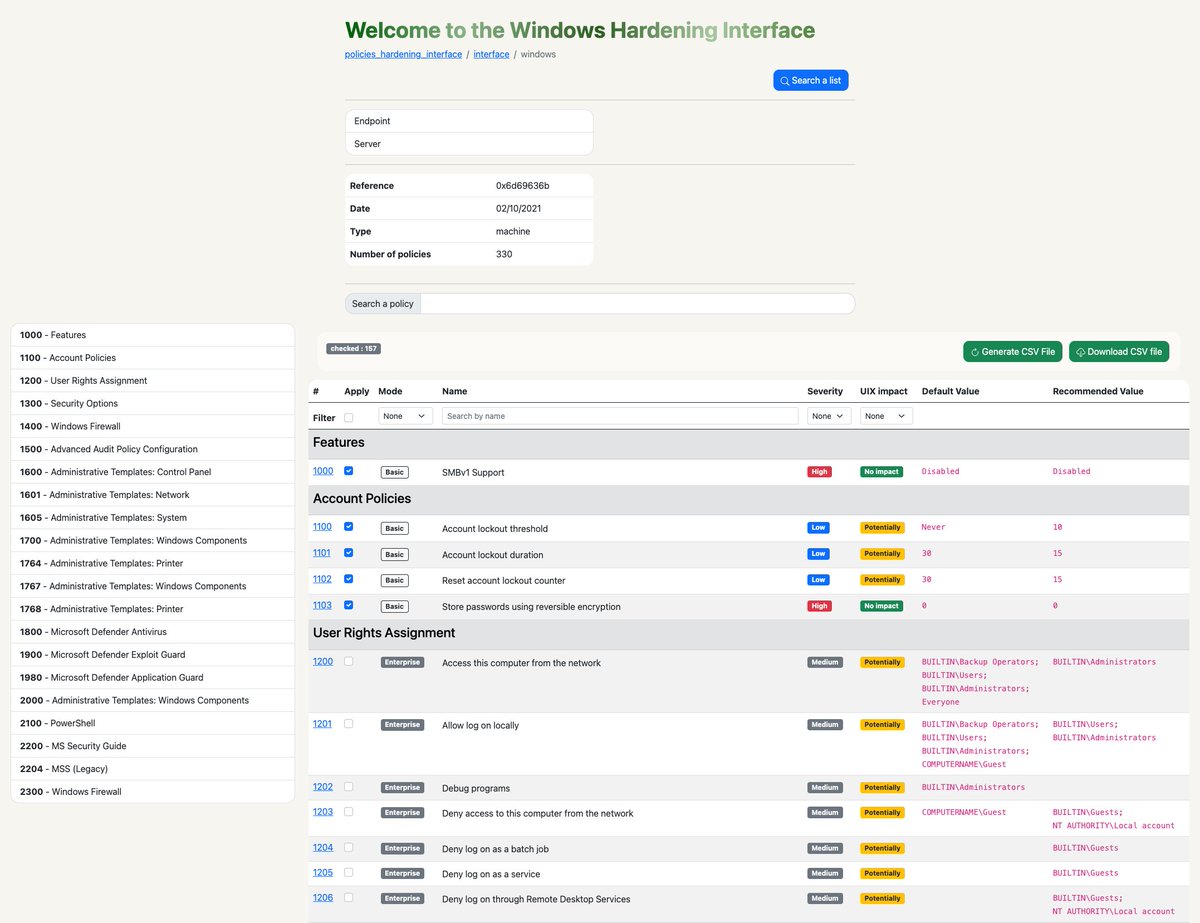The height and width of the screenshot is (923, 1200).
Task: Enable the 'Debug programs' policy checkbox
Action: coord(348,786)
